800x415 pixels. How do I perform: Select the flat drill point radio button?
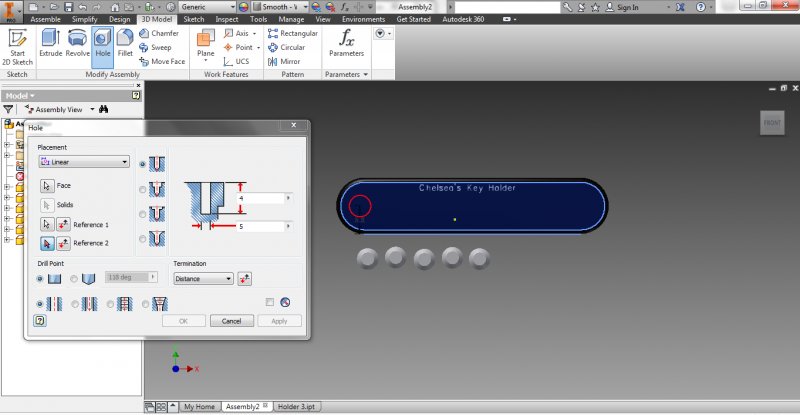(x=40, y=278)
